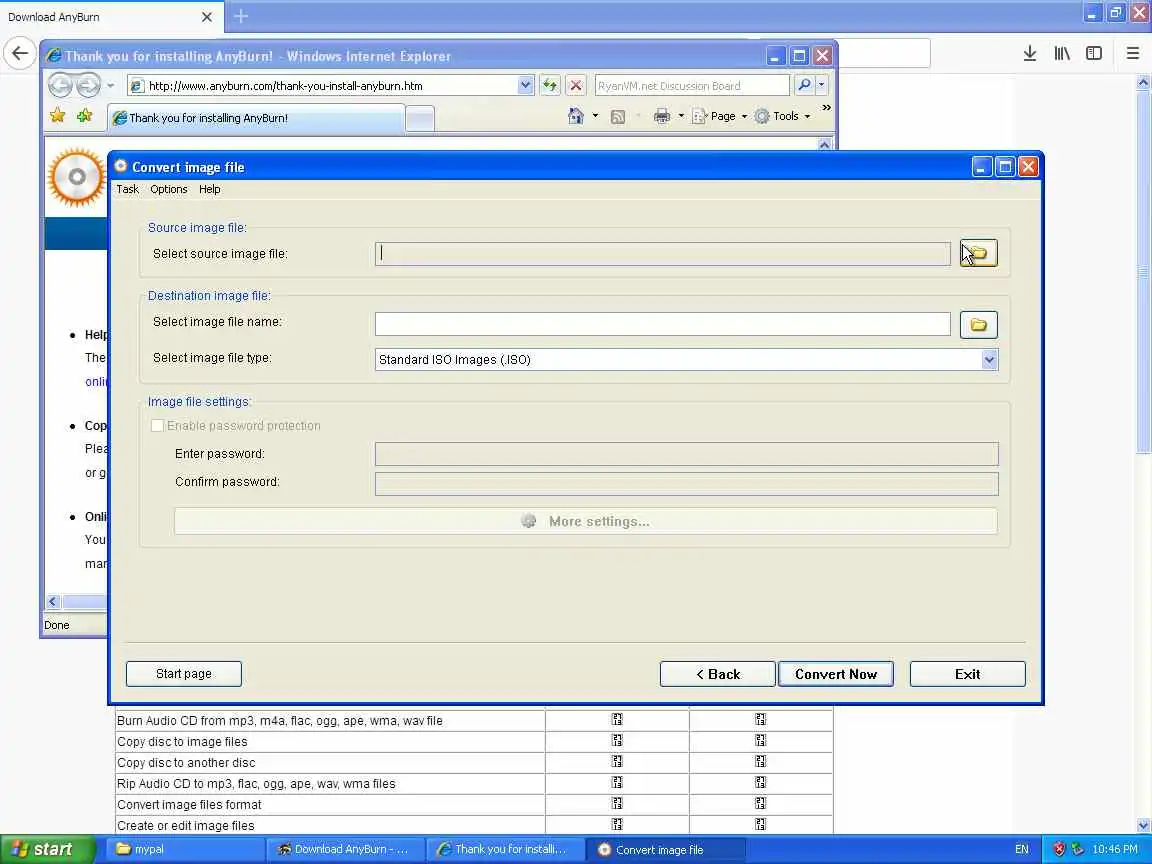Focus the source image file field
This screenshot has height=864, width=1152.
tap(663, 253)
